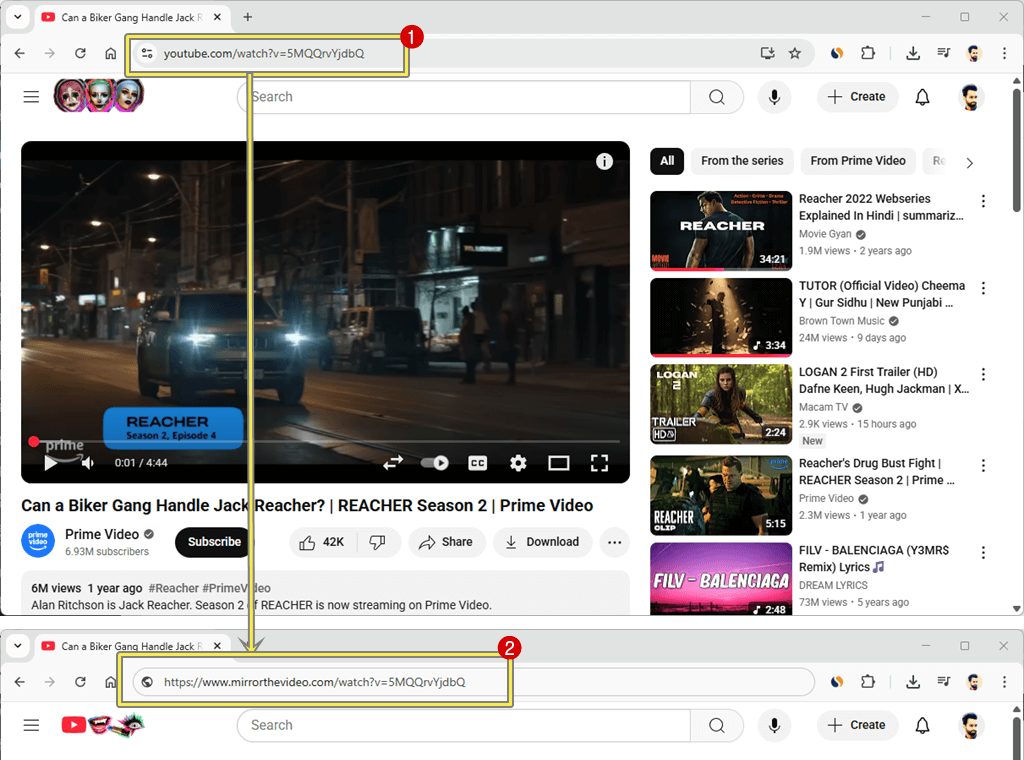Show more filter chips with right chevron
The image size is (1024, 760).
click(x=970, y=163)
